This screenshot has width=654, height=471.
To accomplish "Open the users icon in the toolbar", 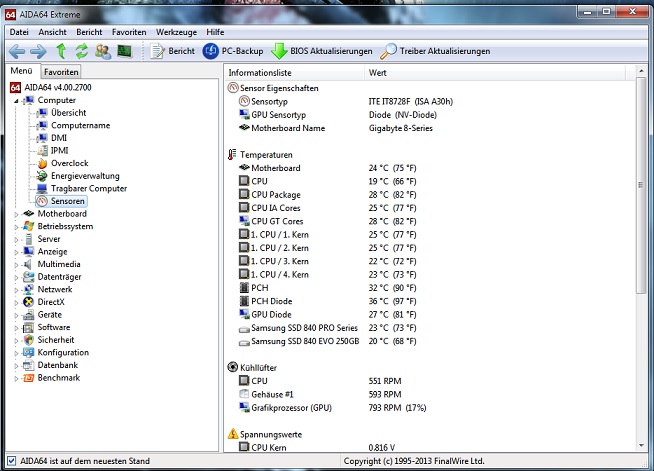I will (x=105, y=51).
